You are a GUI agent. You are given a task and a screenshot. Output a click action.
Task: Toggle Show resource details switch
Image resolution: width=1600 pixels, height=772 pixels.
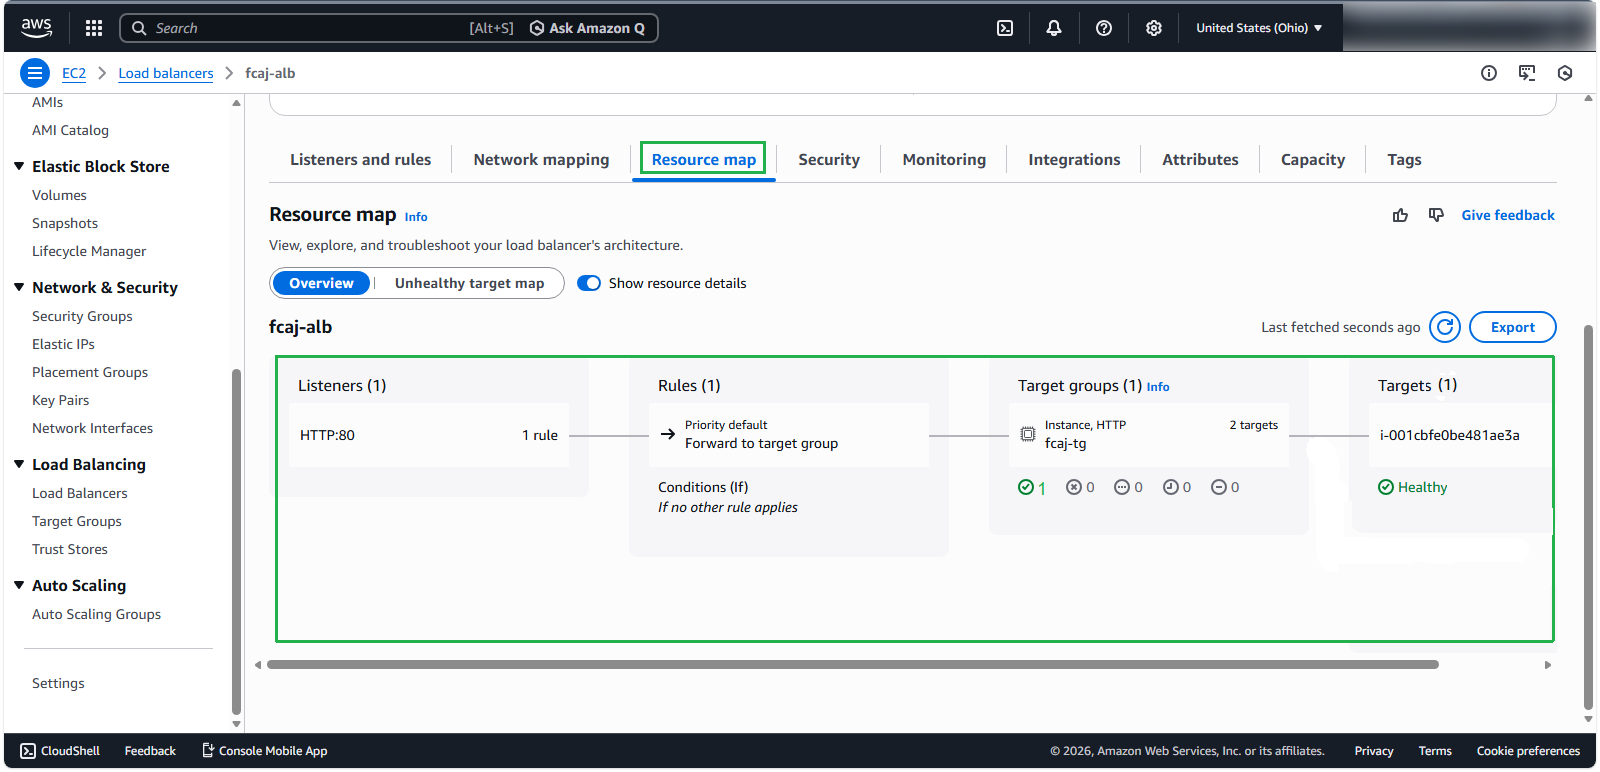(x=589, y=283)
